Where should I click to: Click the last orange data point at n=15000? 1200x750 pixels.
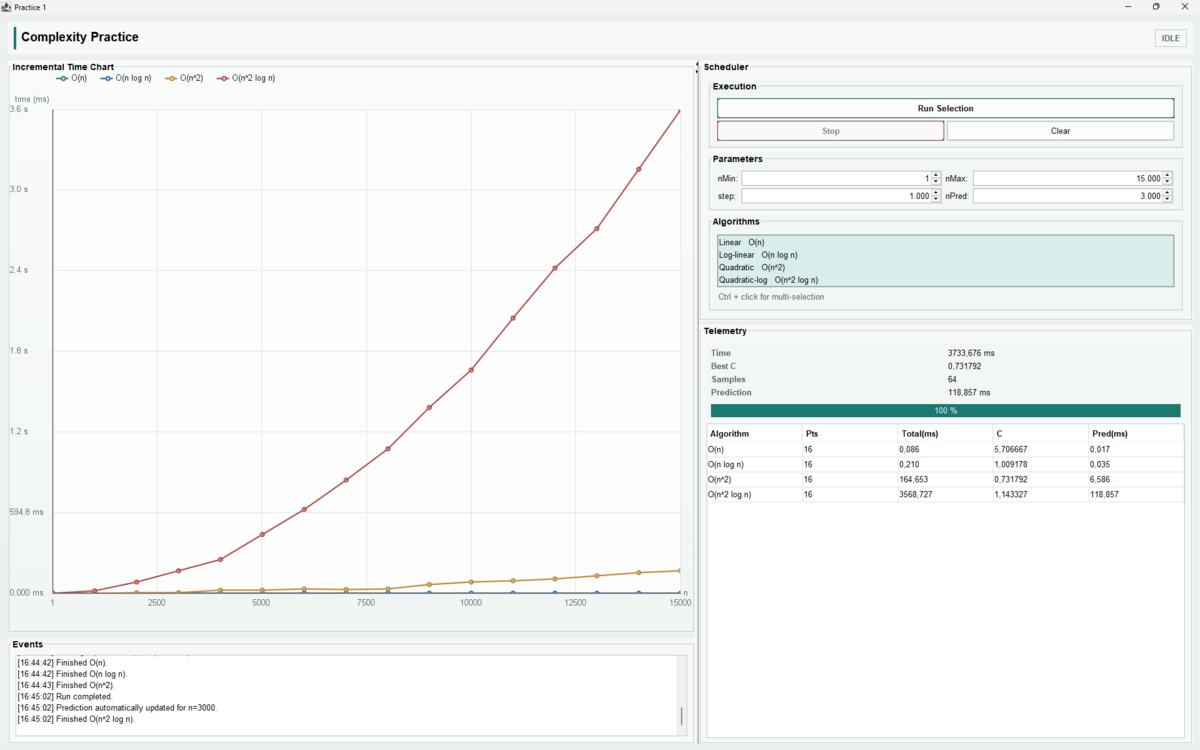tap(680, 571)
